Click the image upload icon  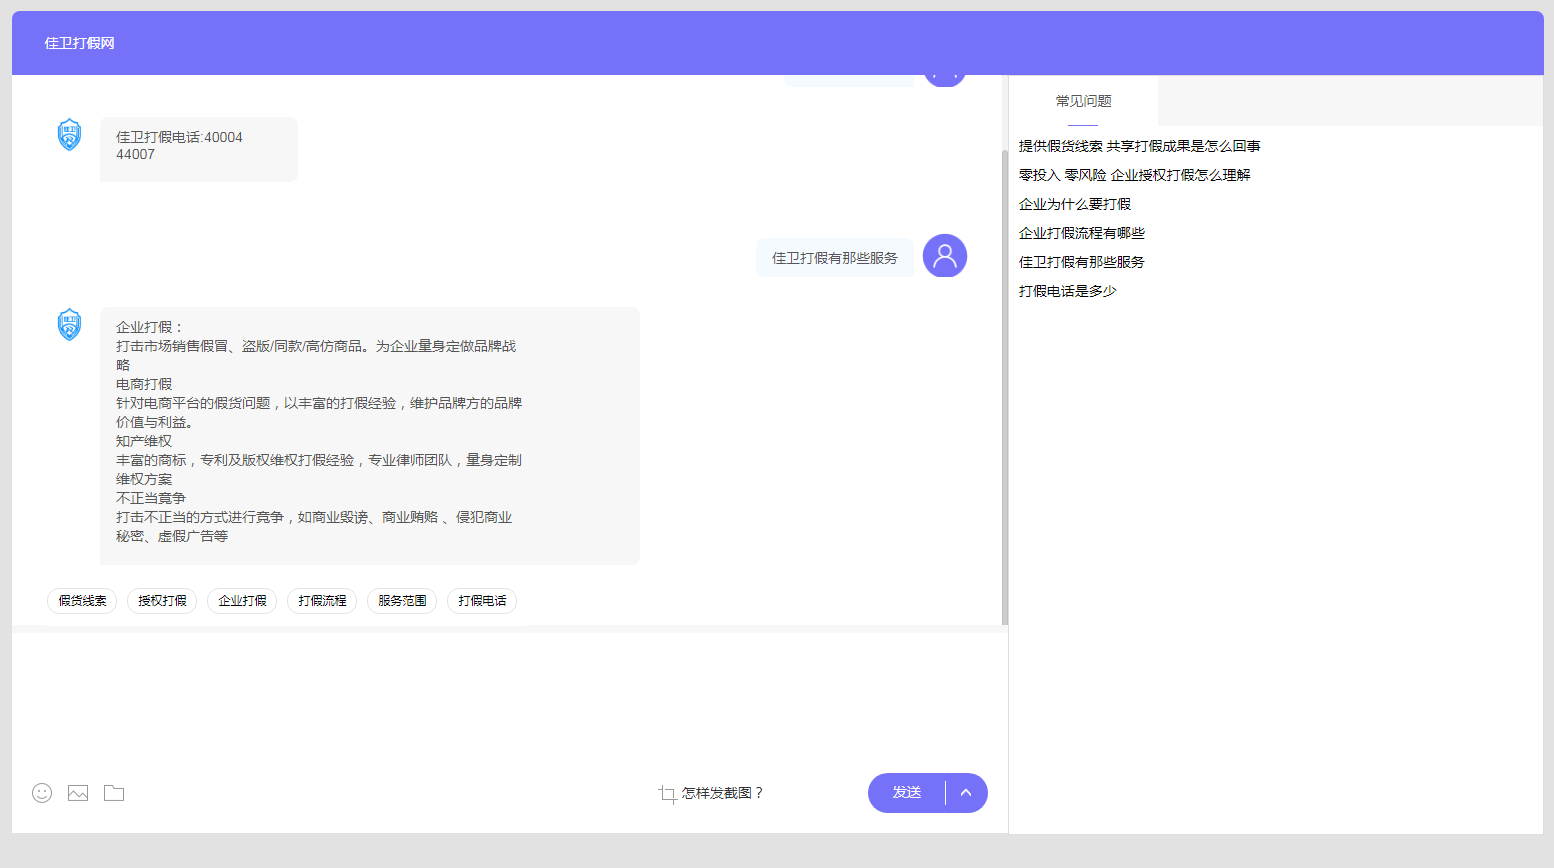point(77,792)
